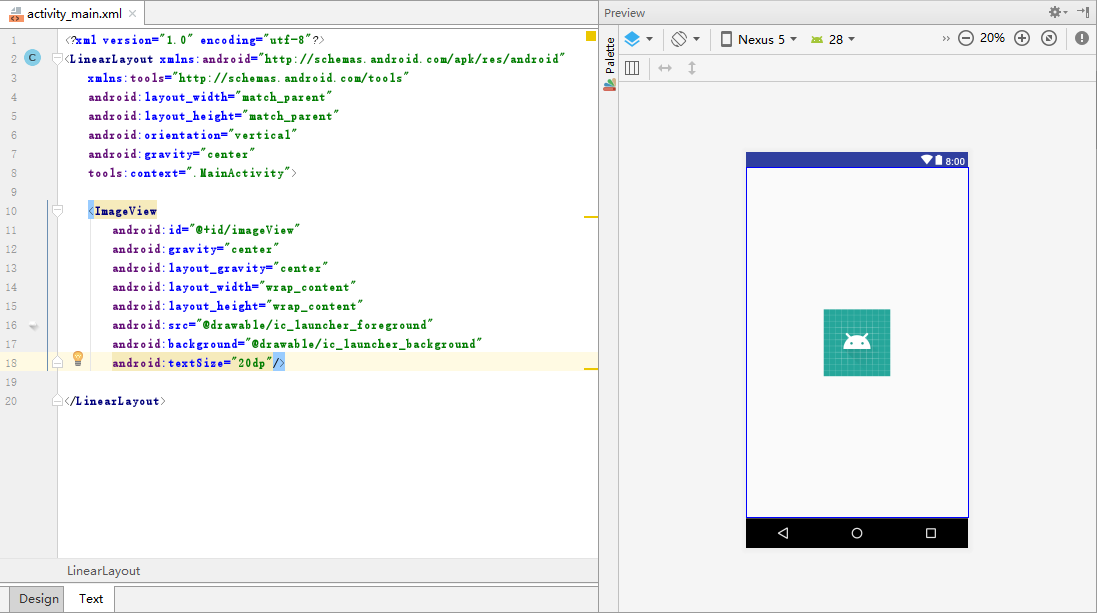The width and height of the screenshot is (1097, 613).
Task: Click the related class gutter icon on line 2
Action: [x=32, y=59]
